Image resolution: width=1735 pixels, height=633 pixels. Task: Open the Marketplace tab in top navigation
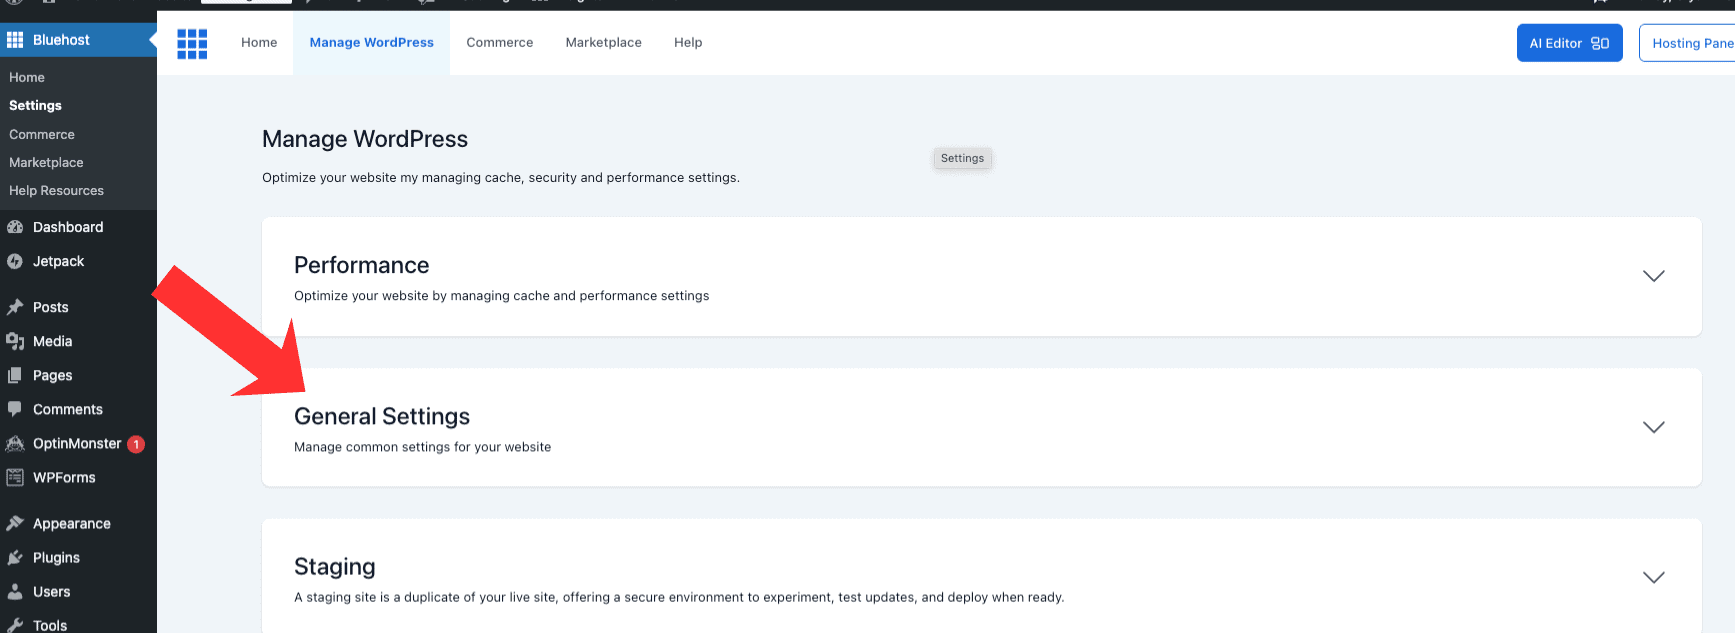[604, 42]
